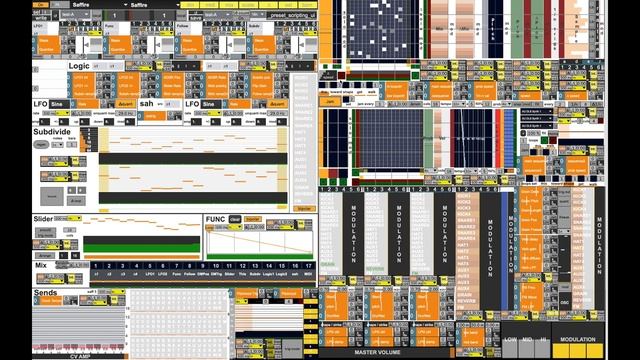Click the MODULATION panel right of the tan voice list
640x360 pixels.
tap(490, 251)
